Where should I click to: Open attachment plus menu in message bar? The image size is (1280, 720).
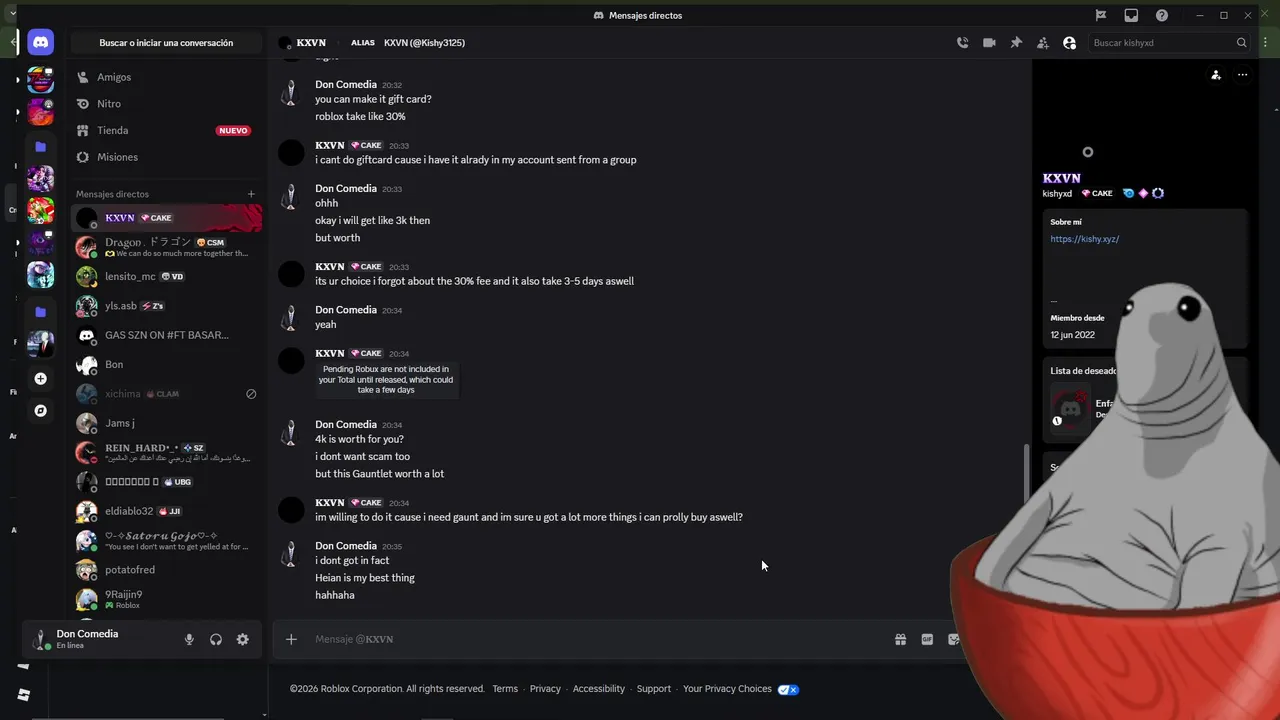coord(291,639)
